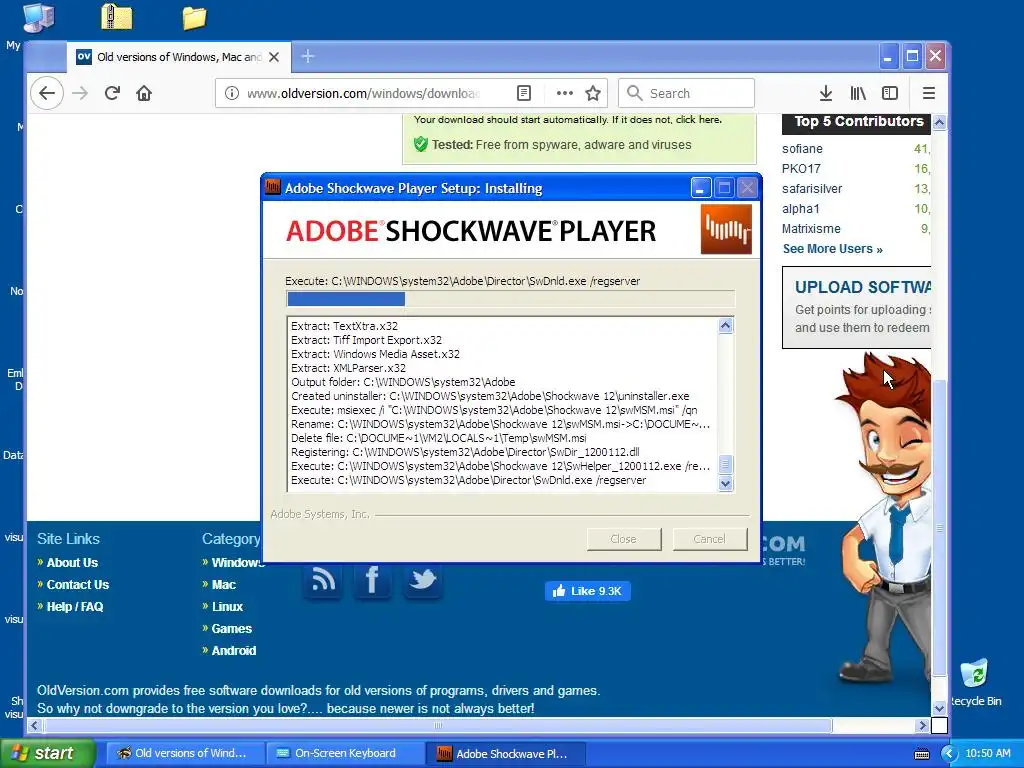
Task: Reload the current page
Action: point(112,93)
